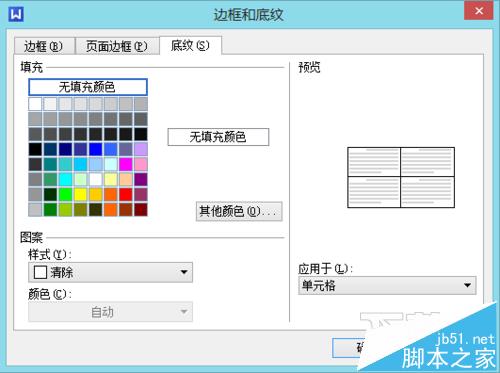The height and width of the screenshot is (373, 500).
Task: Expand the 应用于 dropdown showing 单元格
Action: pos(387,285)
